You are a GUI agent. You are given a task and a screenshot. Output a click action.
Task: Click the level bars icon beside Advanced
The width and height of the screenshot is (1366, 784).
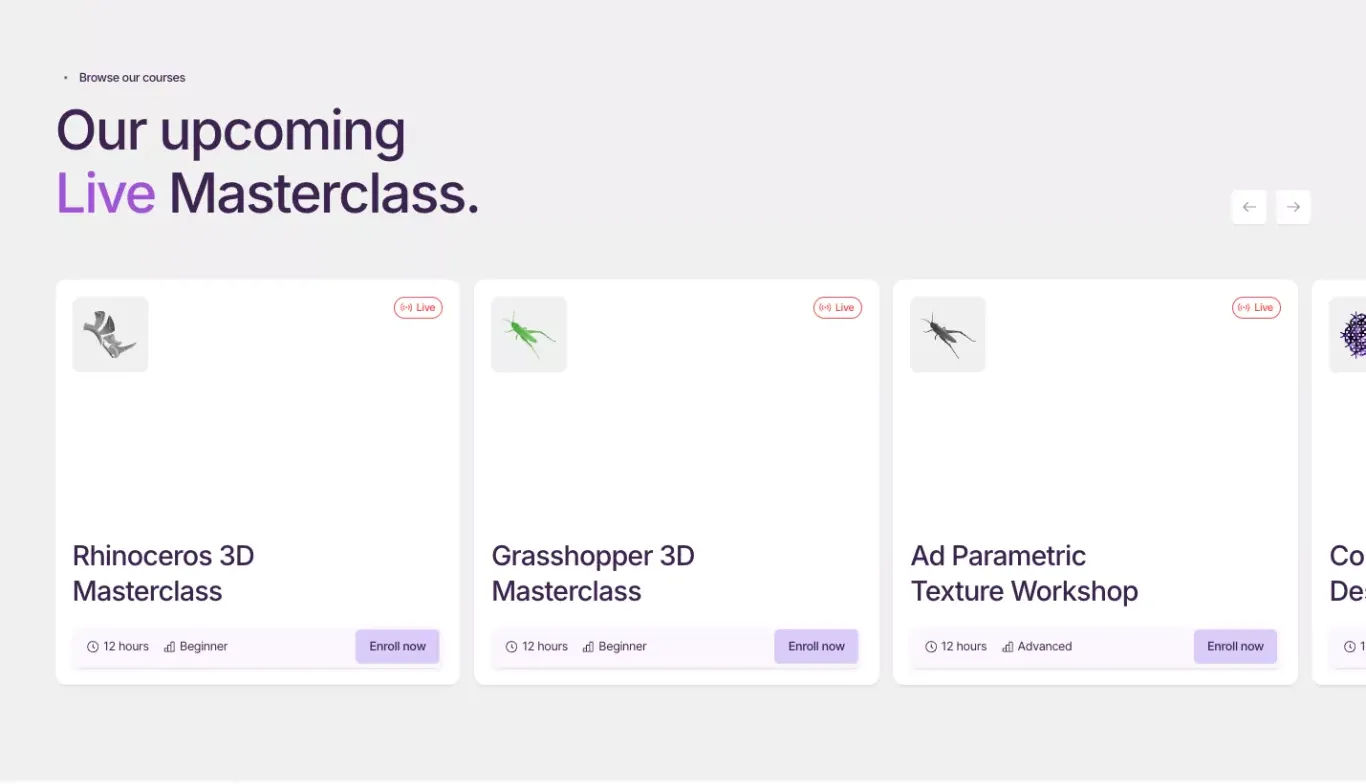coord(1007,647)
